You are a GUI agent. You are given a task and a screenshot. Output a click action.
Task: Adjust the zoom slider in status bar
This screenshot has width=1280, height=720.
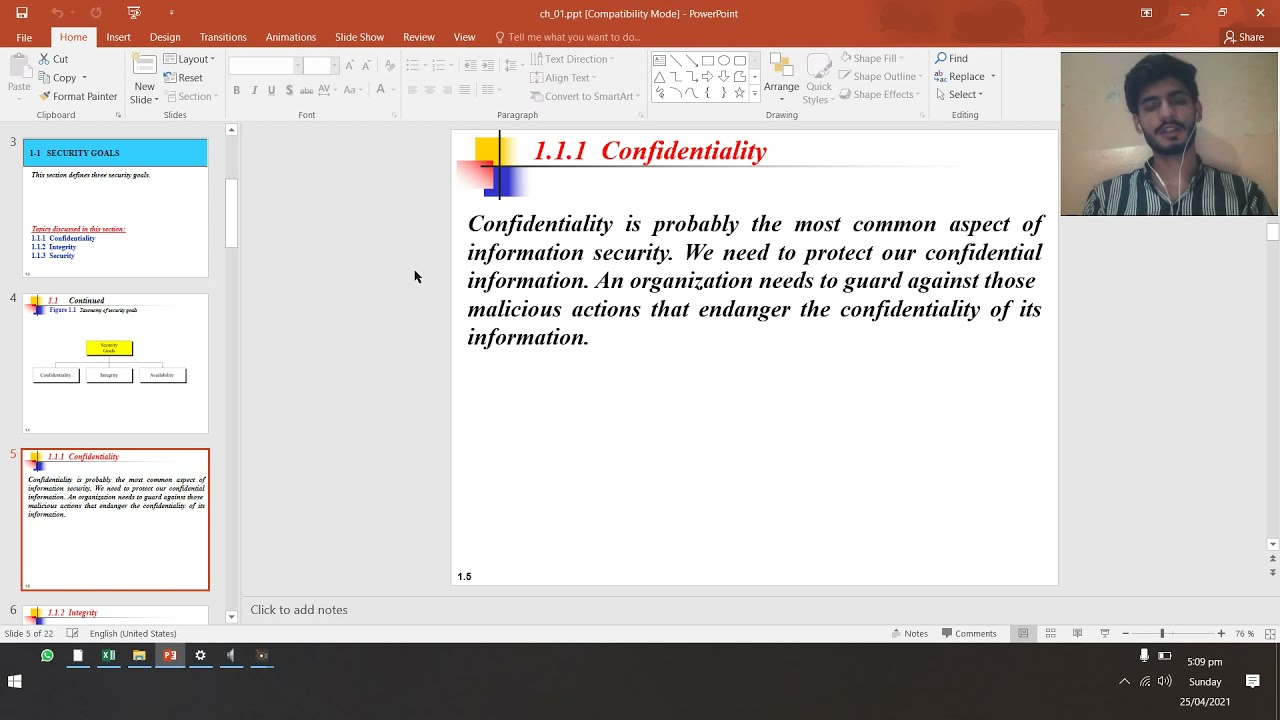click(x=1162, y=633)
